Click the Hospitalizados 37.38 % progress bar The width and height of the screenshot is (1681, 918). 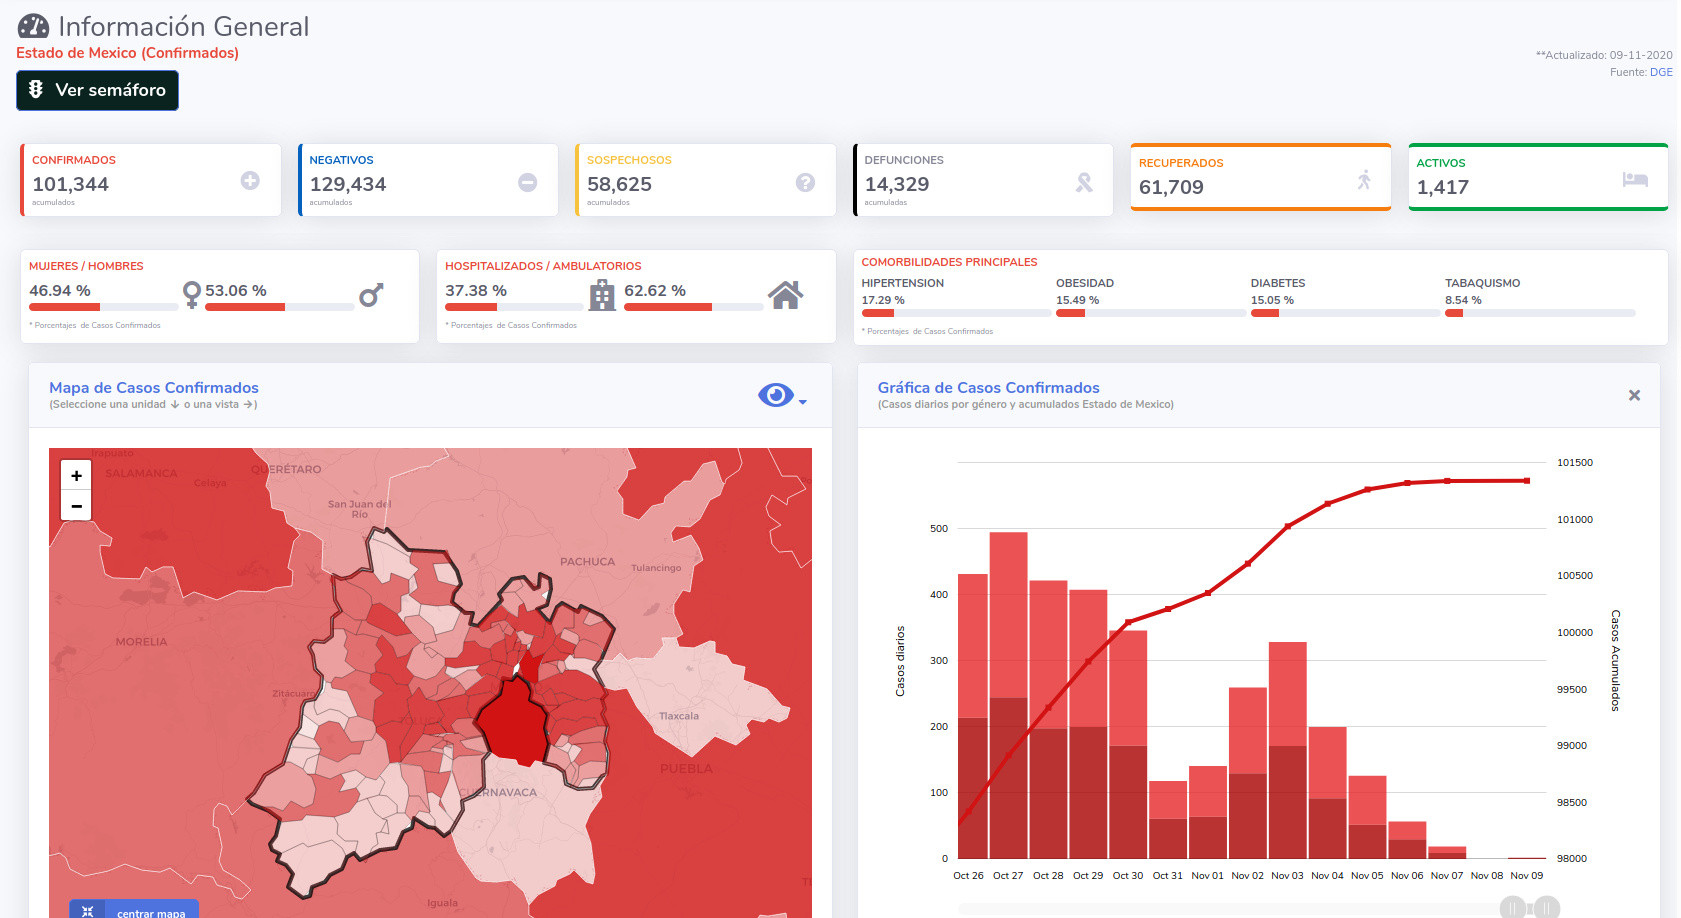coord(515,307)
